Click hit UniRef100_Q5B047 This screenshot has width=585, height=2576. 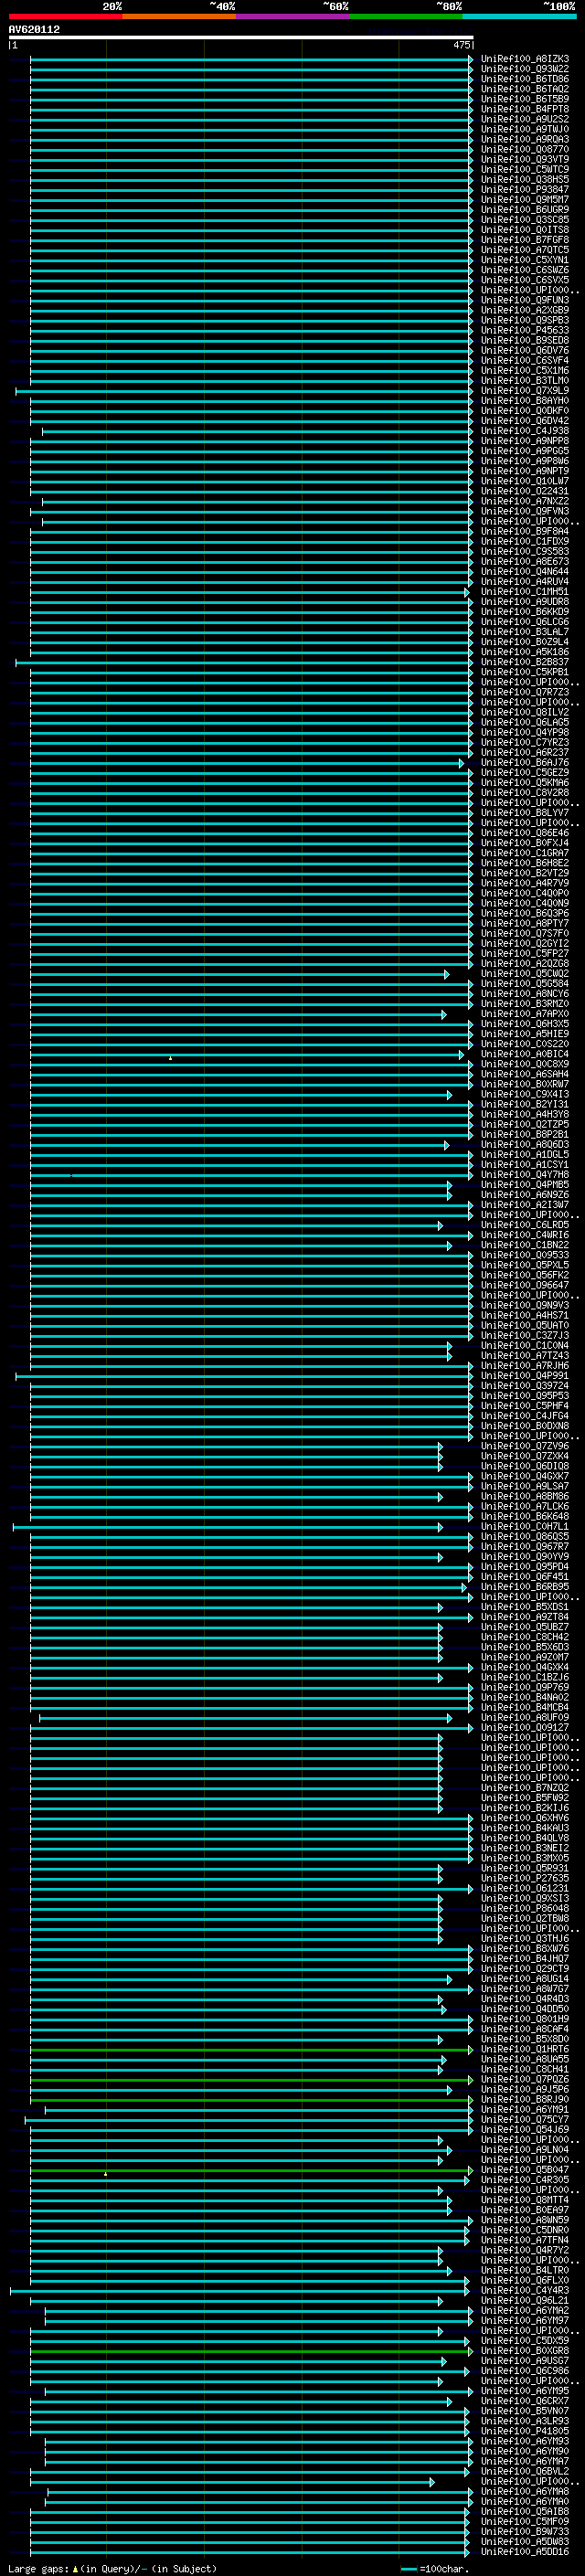point(525,2170)
